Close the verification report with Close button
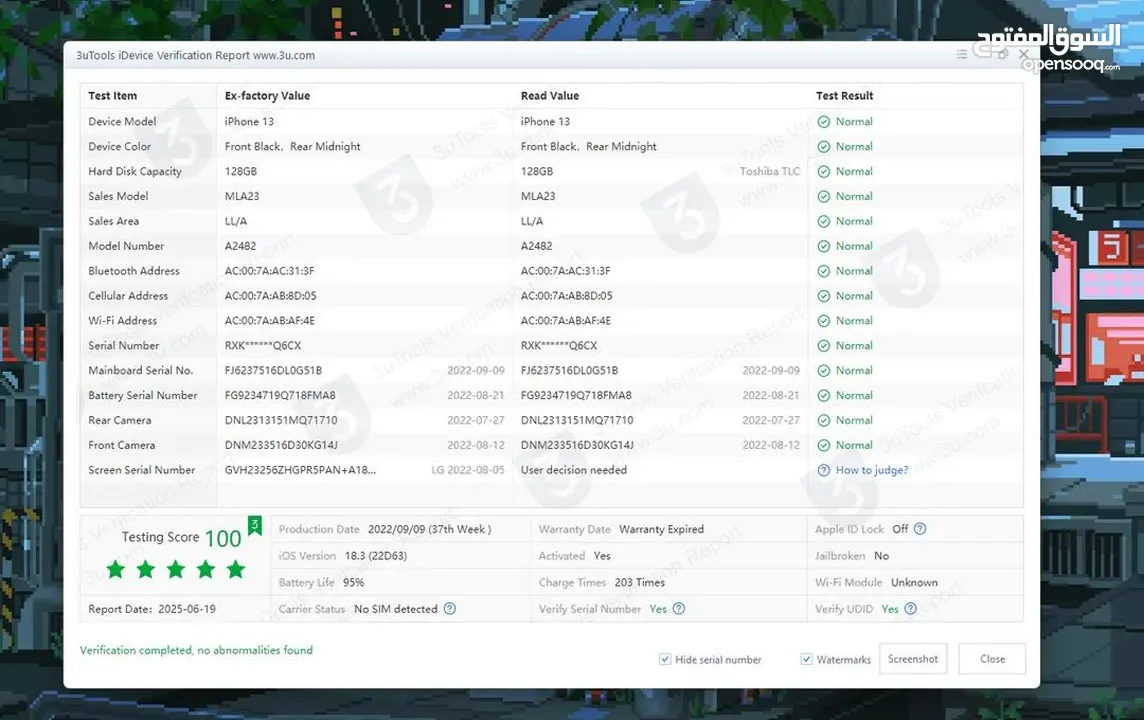The width and height of the screenshot is (1144, 720). coord(992,659)
